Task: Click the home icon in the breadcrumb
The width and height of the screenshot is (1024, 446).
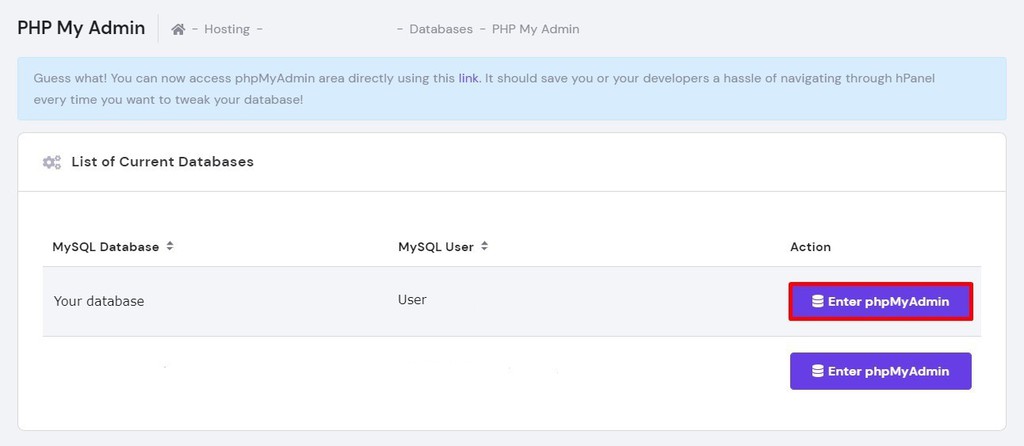Action: 178,29
